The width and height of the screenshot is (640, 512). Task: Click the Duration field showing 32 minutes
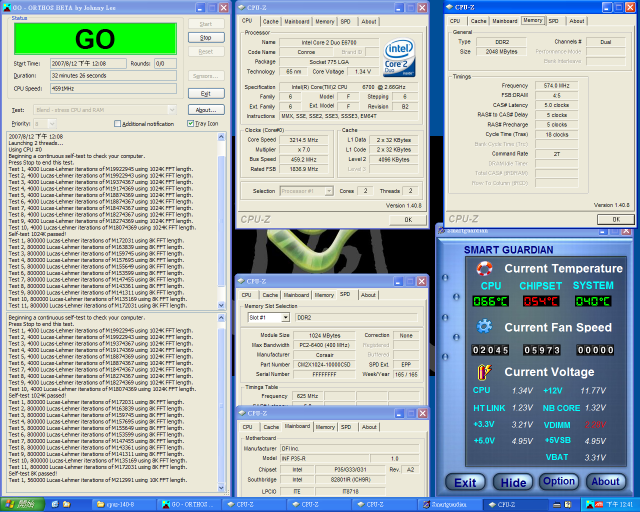(x=113, y=76)
